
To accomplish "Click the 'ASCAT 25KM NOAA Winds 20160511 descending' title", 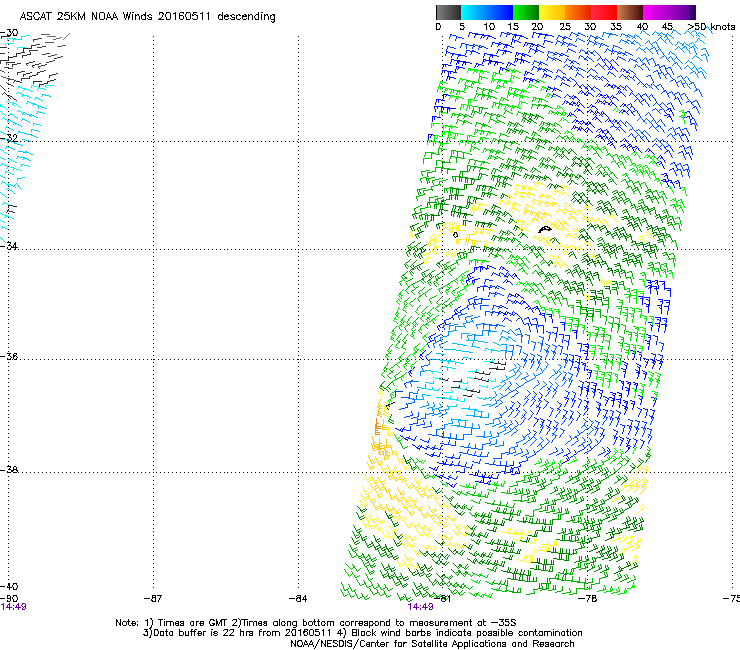I will [147, 16].
